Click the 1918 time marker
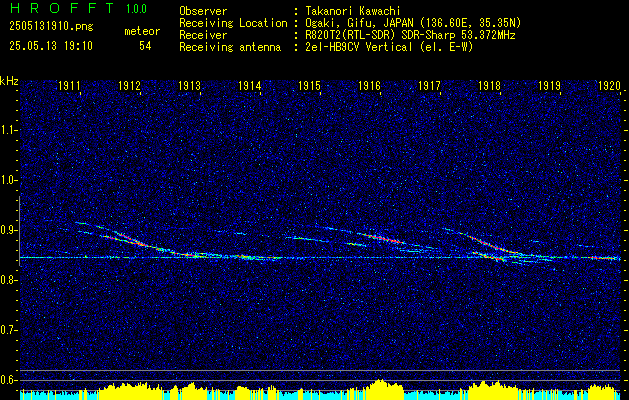The image size is (629, 400). 489,85
